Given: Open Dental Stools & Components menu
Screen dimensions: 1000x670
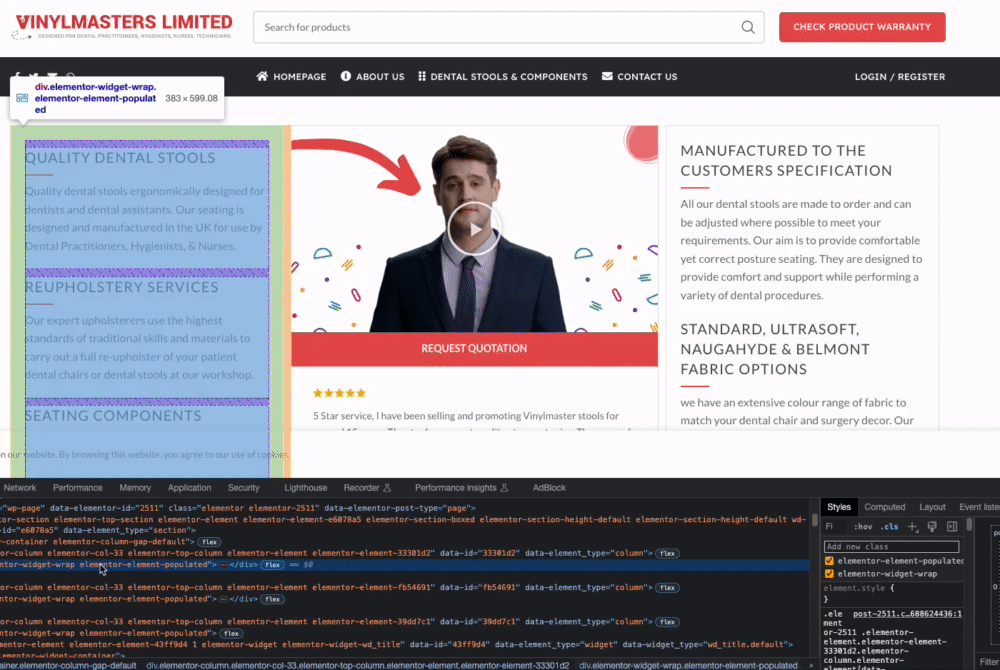Looking at the screenshot, I should click(x=503, y=76).
